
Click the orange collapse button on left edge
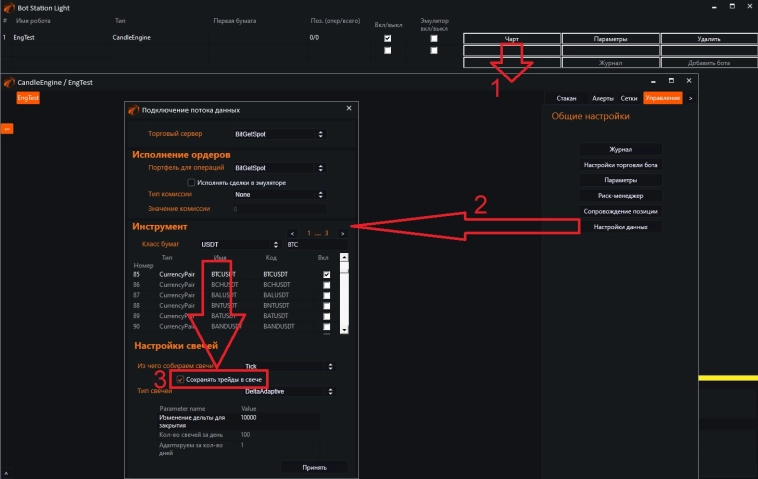coord(5,129)
